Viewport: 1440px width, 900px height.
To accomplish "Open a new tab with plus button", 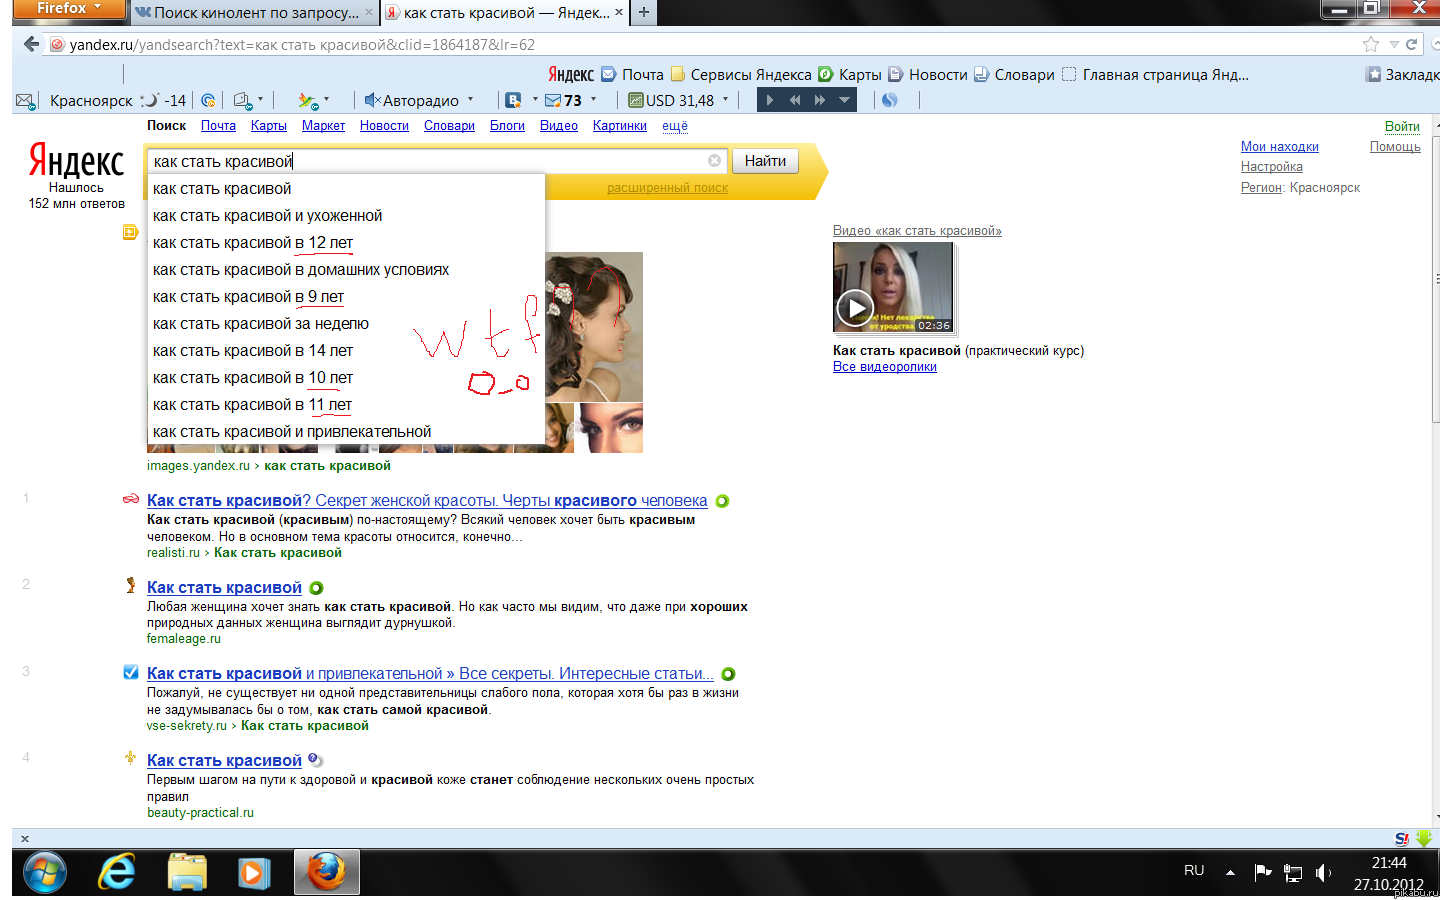I will (644, 12).
